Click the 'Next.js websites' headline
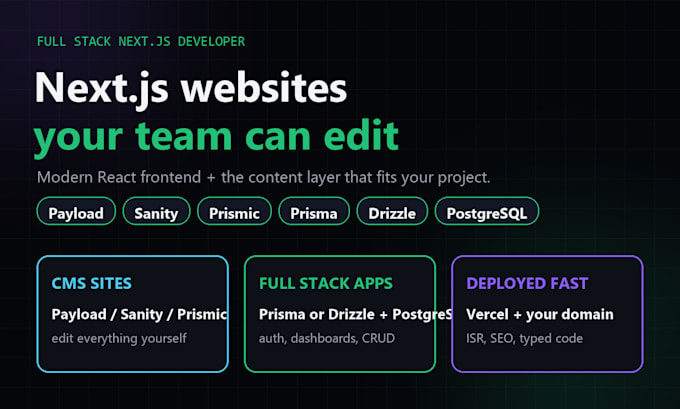The width and height of the screenshot is (680, 409). coord(191,88)
